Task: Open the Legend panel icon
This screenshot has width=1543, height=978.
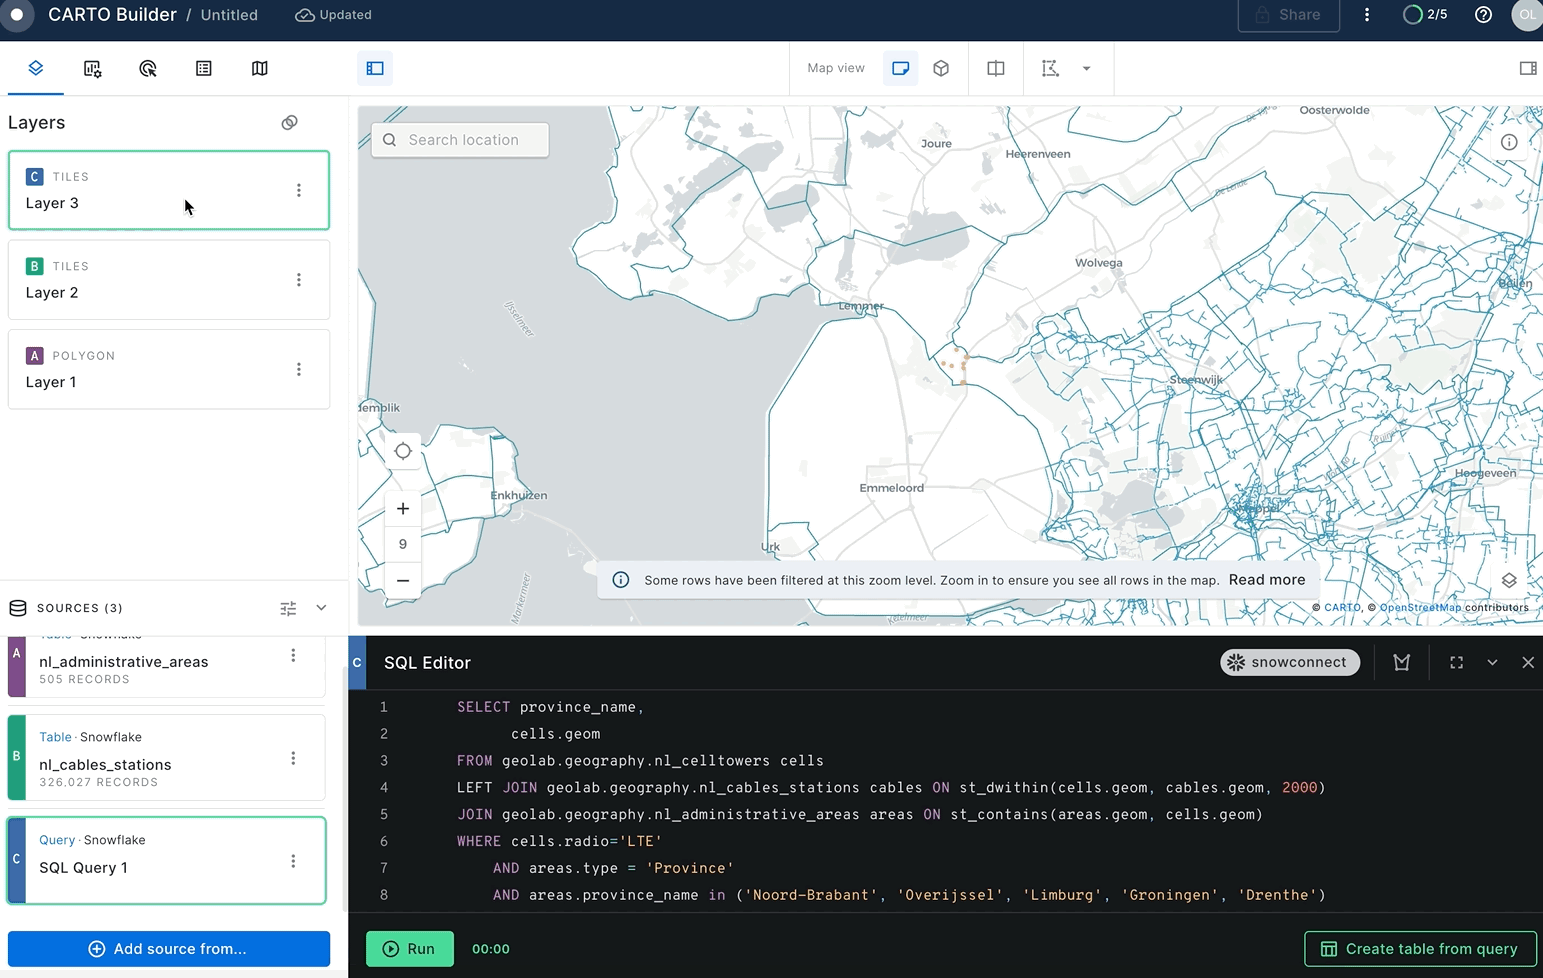Action: coord(204,68)
